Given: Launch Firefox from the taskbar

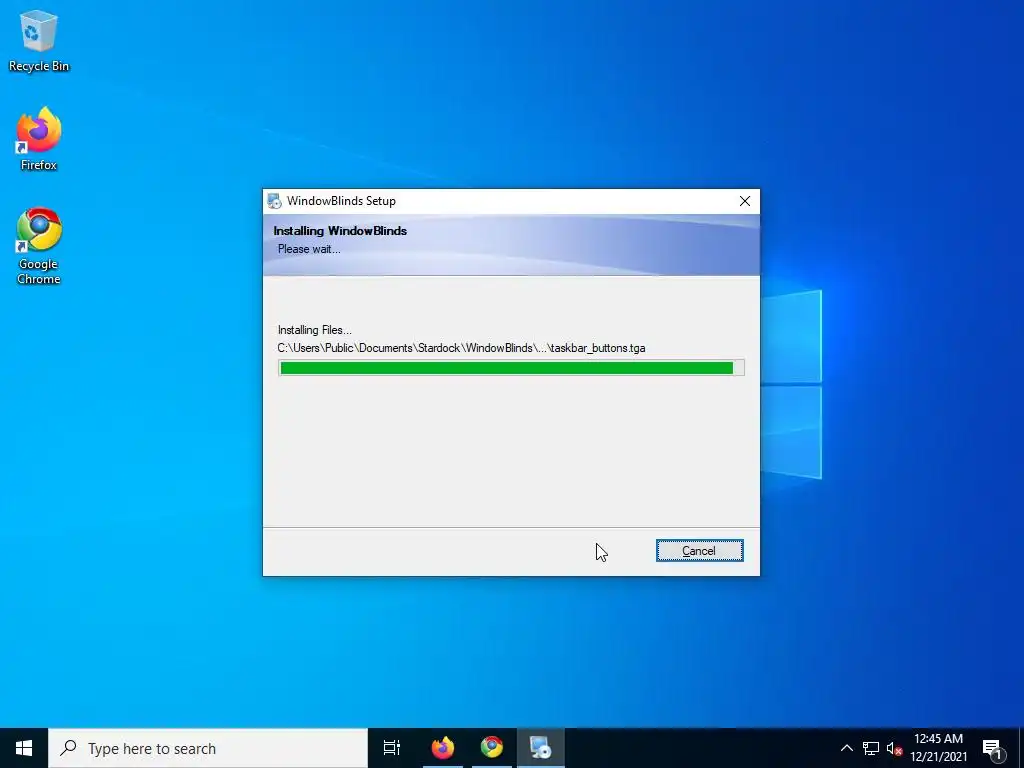Looking at the screenshot, I should (x=443, y=748).
